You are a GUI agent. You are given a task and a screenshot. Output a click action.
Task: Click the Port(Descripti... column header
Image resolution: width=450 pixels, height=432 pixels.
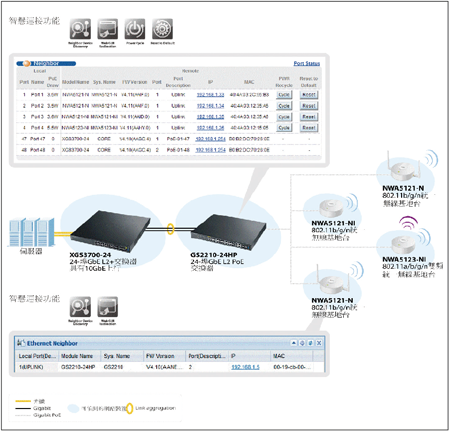click(207, 356)
